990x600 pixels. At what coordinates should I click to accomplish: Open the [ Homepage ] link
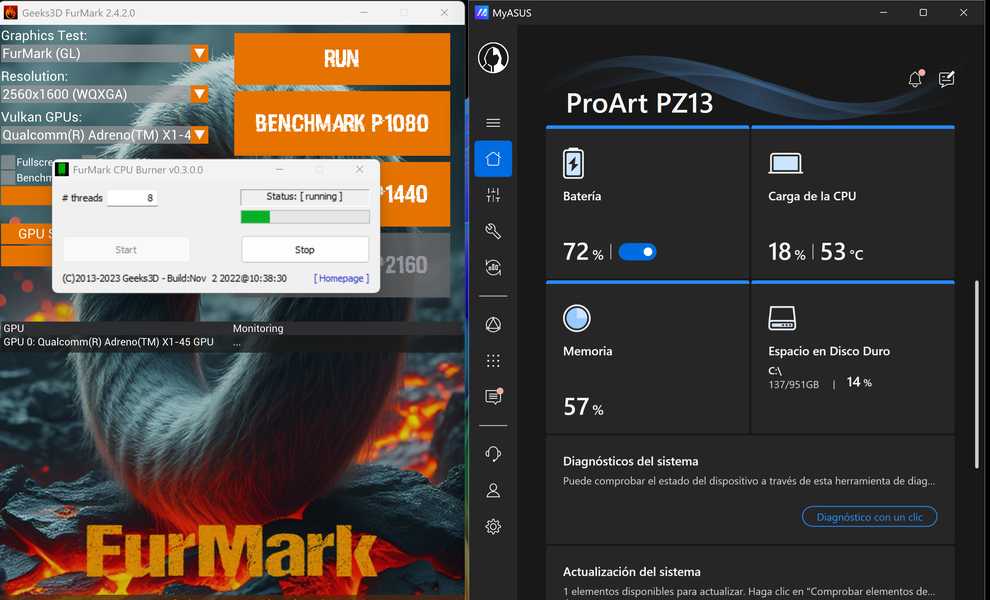342,278
